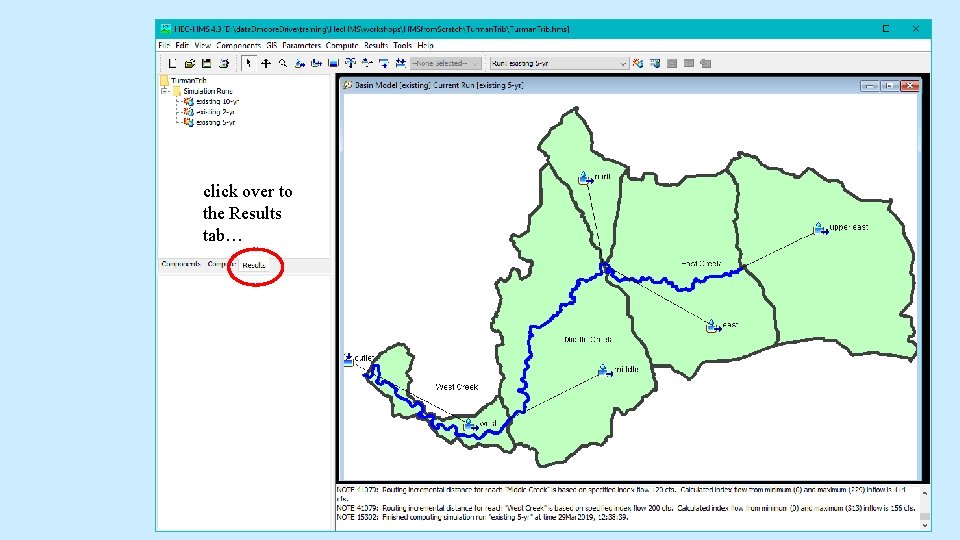Viewport: 960px width, 540px height.
Task: Select the TurmanTrib project folder
Action: coord(183,80)
